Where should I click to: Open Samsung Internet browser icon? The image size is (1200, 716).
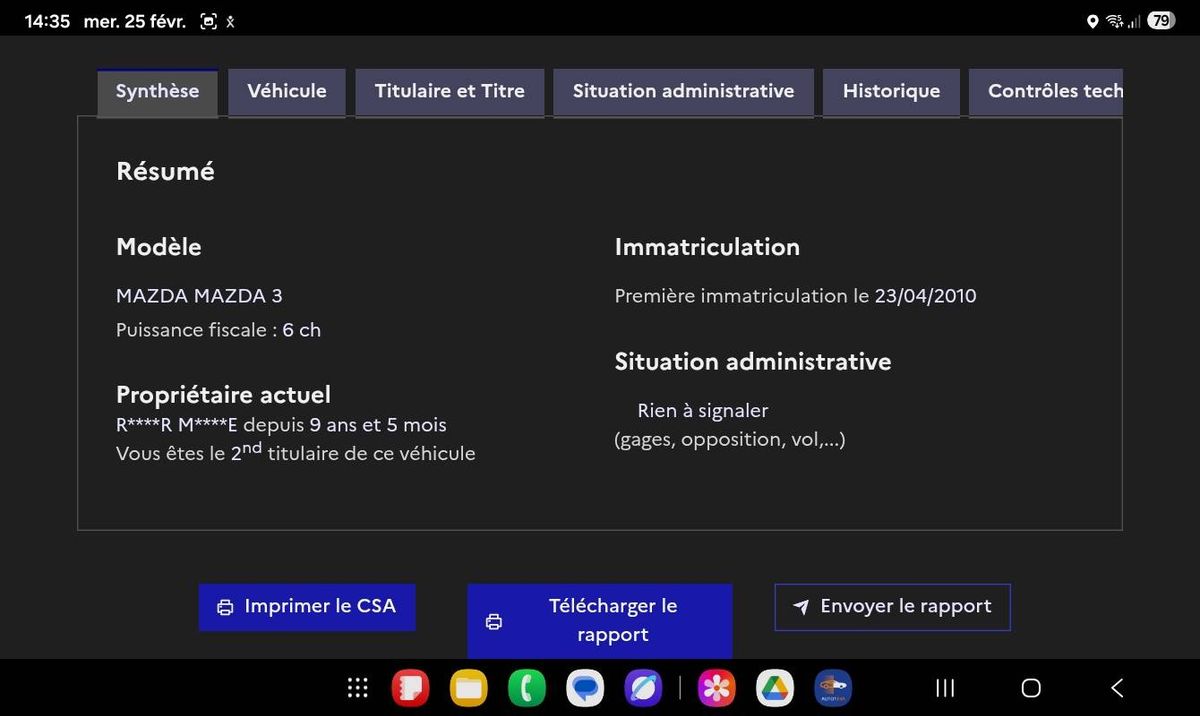(642, 688)
